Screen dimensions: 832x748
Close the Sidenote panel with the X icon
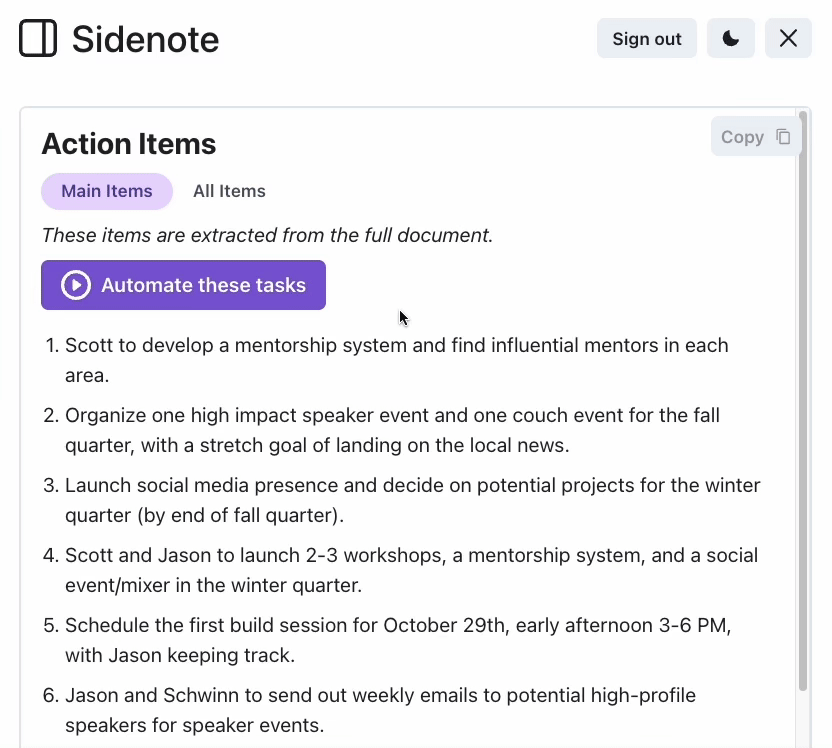point(788,38)
